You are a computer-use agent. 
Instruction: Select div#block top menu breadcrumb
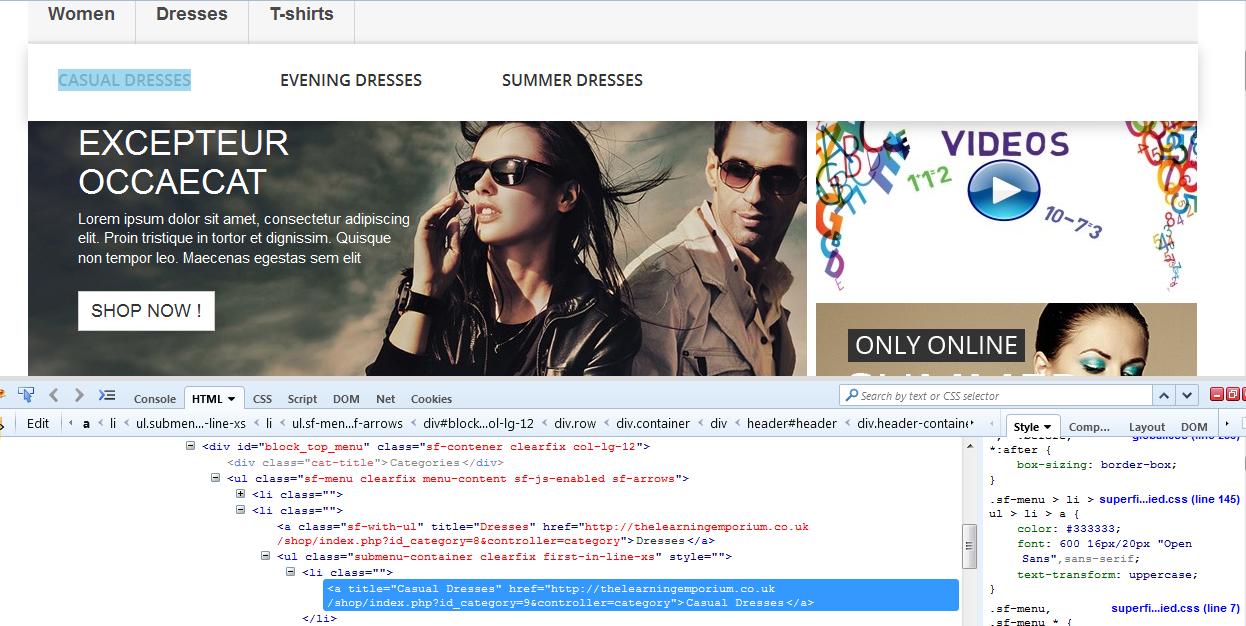point(478,423)
